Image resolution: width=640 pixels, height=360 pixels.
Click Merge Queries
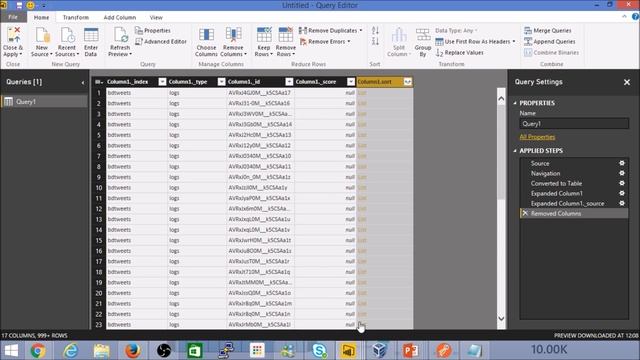point(547,31)
